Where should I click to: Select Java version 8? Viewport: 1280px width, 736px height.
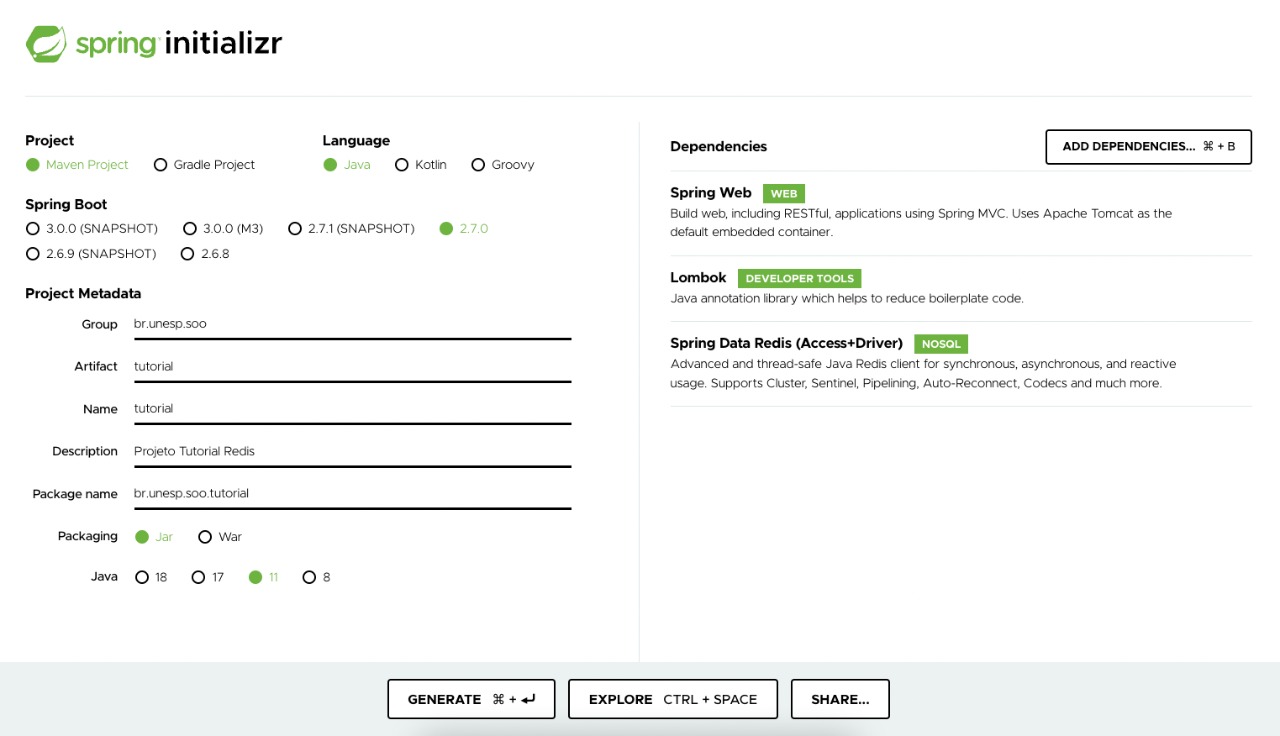coord(316,577)
